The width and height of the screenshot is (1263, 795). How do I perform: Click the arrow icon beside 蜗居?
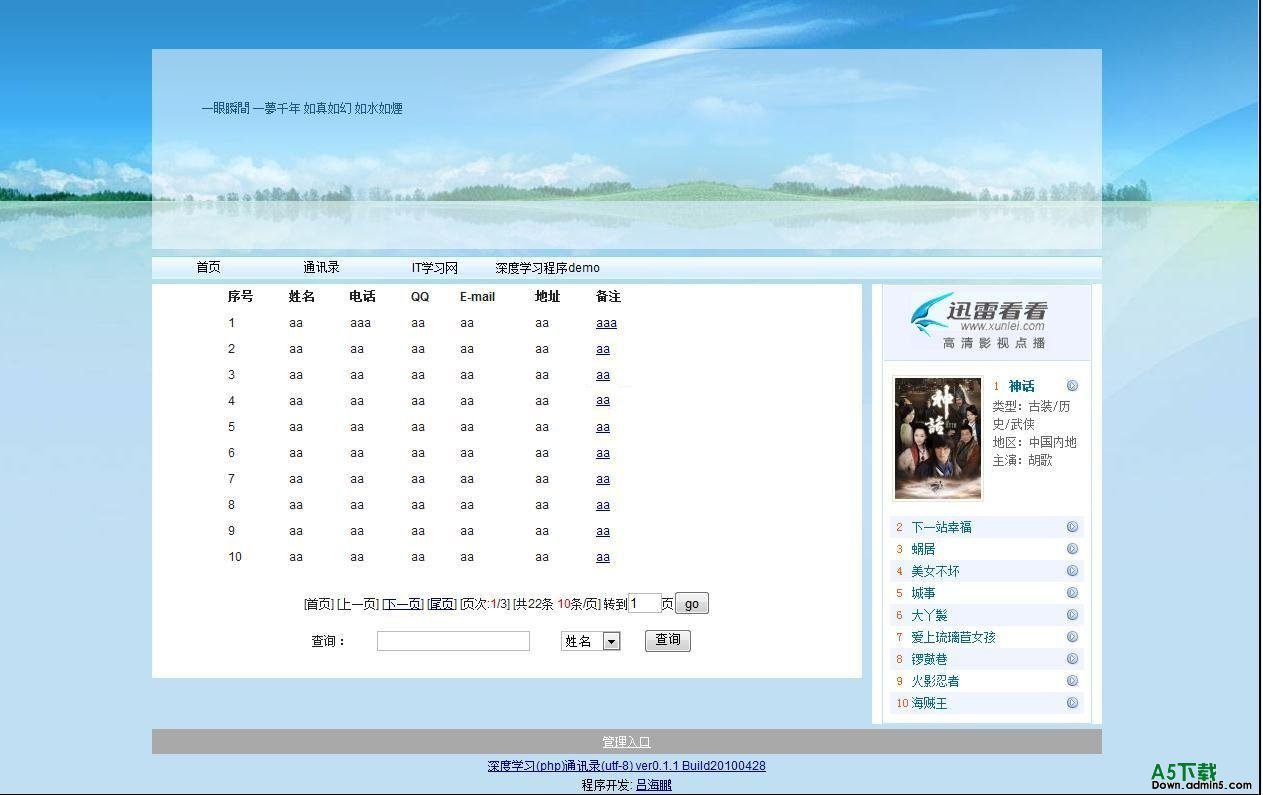tap(1072, 549)
